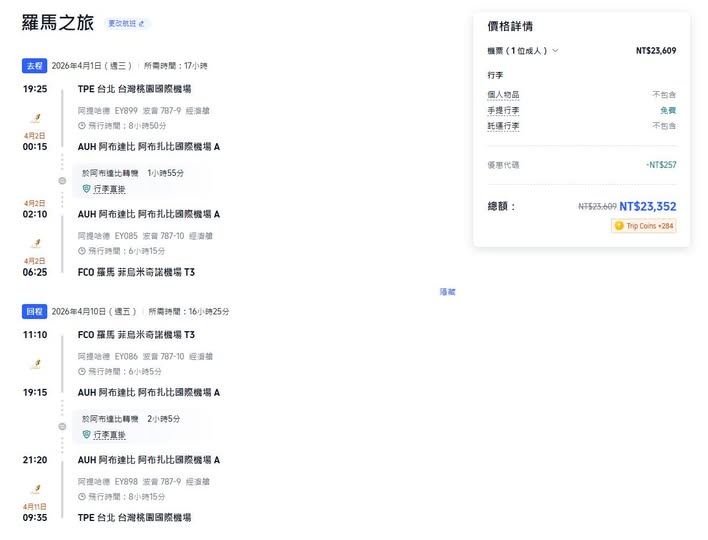
Task: Click the outbound layover circle marker on the timeline
Action: click(x=62, y=181)
